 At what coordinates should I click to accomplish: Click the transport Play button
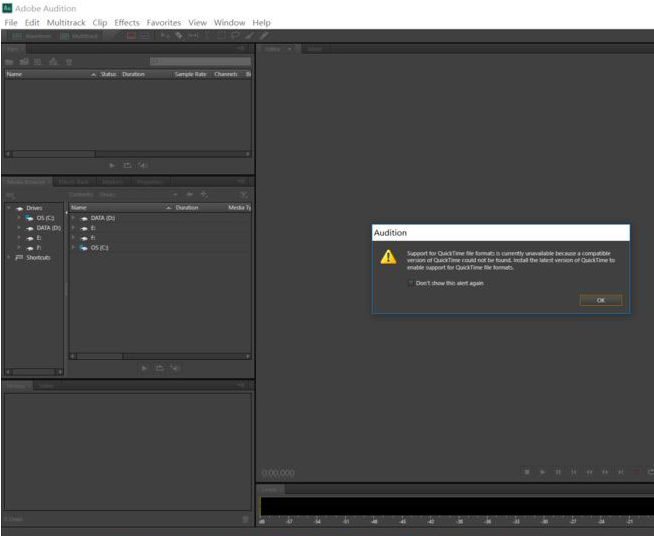click(542, 472)
